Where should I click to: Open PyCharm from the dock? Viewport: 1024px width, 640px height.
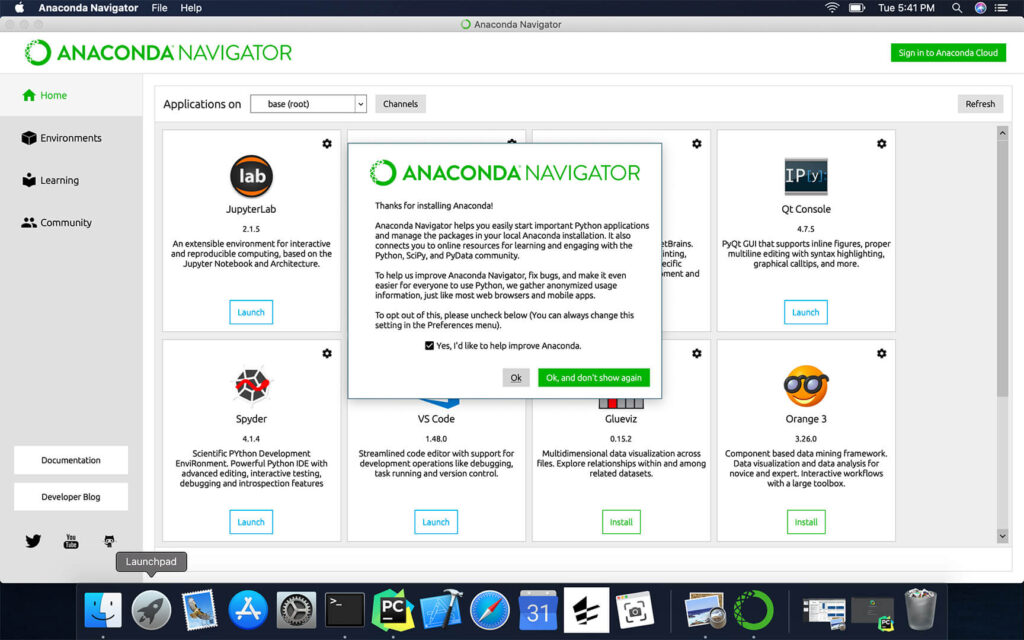[392, 610]
